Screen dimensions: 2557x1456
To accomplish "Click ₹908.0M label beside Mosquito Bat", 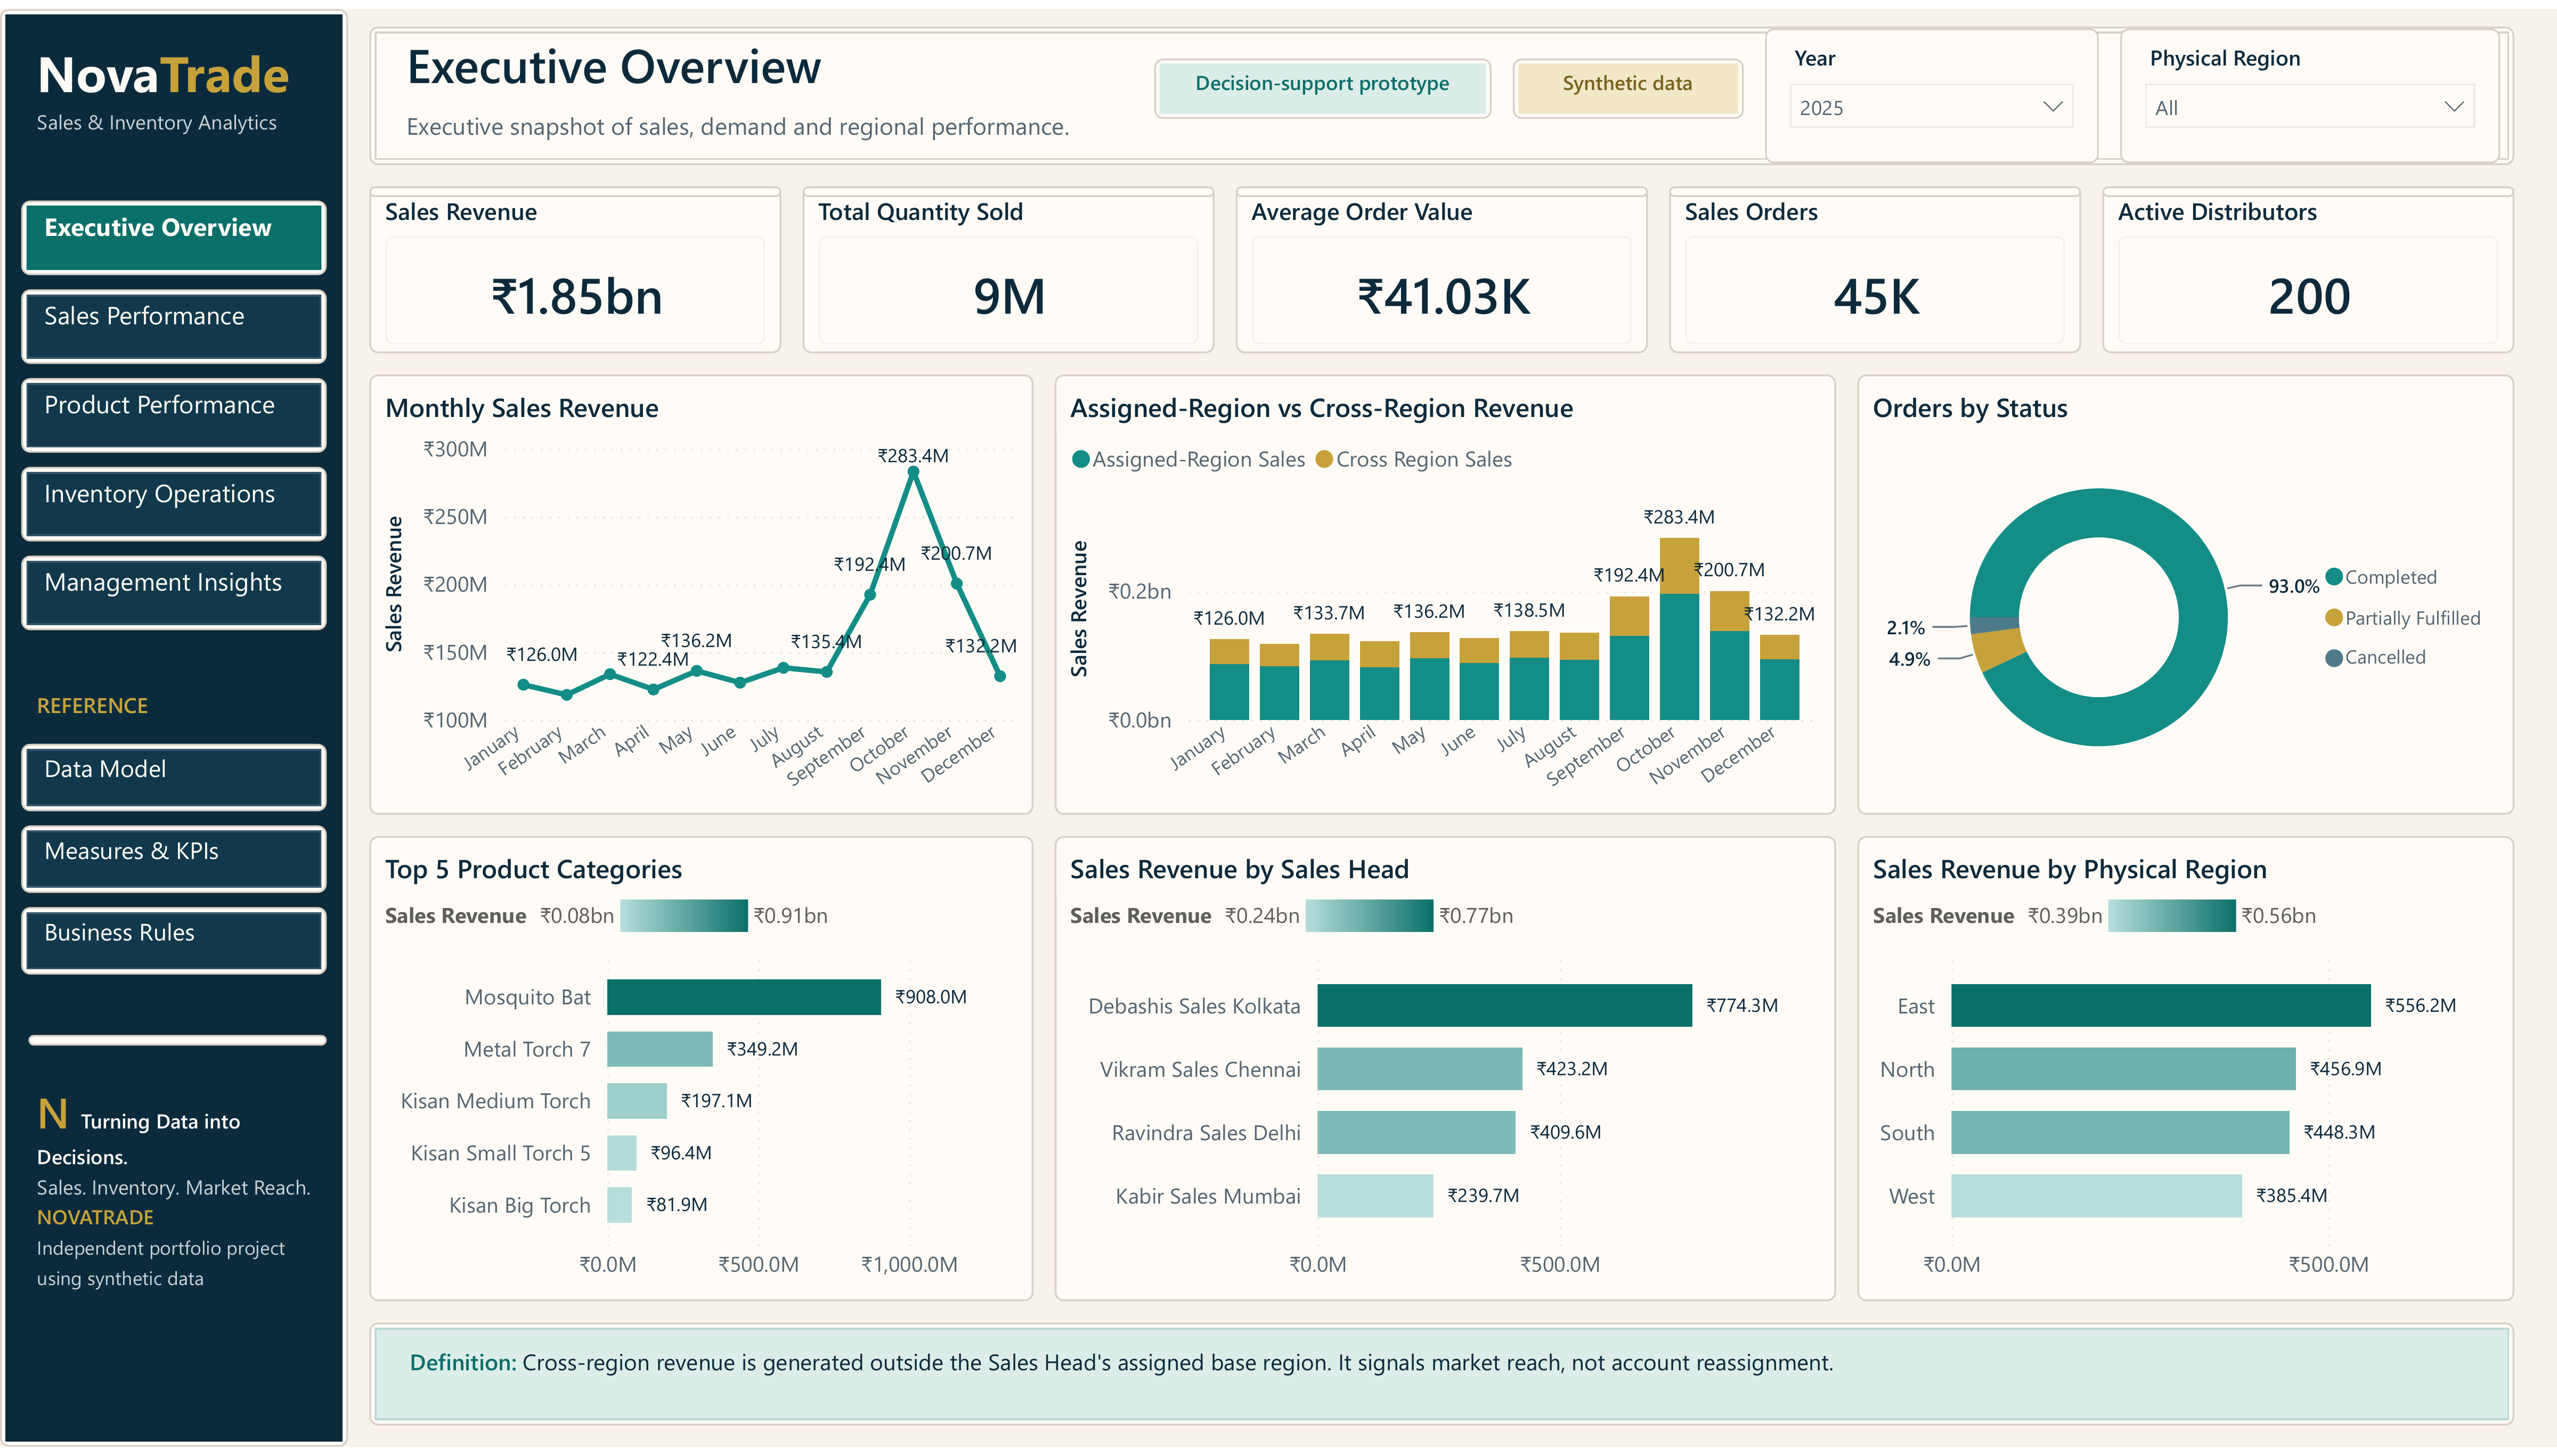I will (x=931, y=997).
